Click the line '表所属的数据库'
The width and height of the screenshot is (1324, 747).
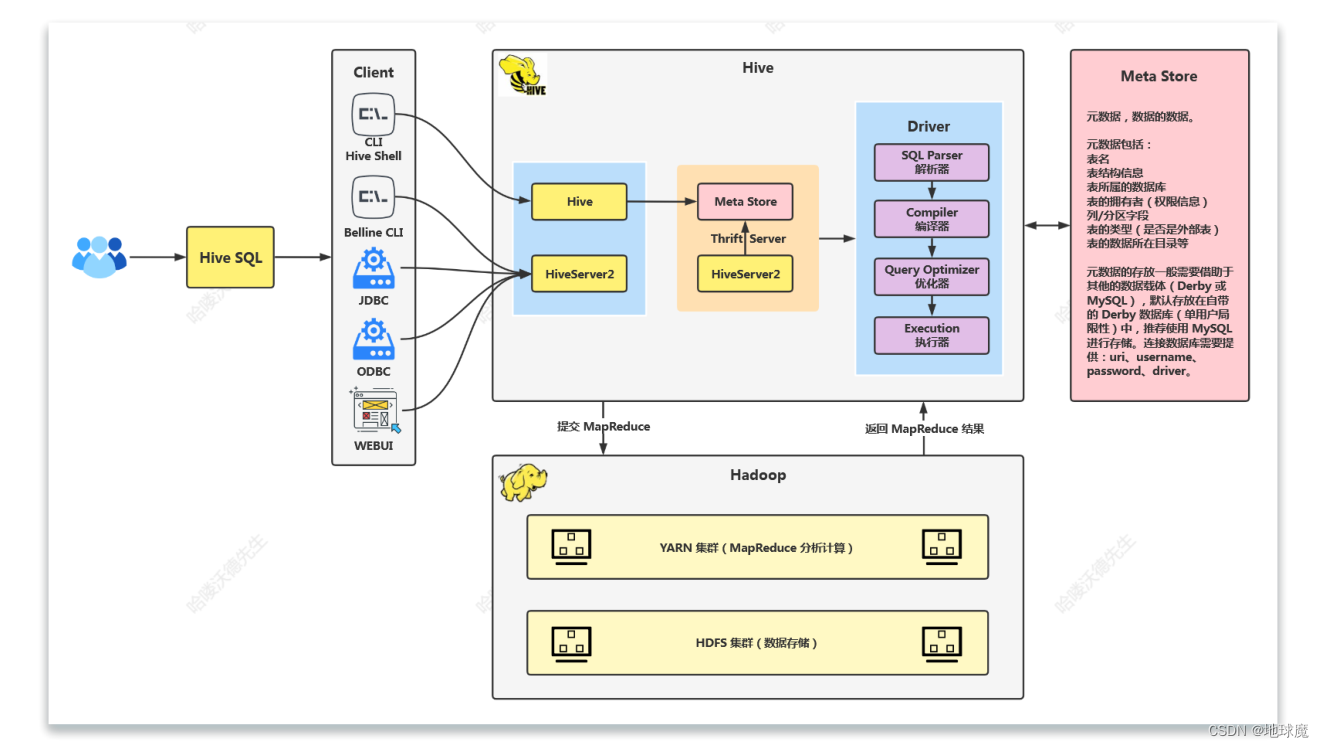tap(1126, 187)
